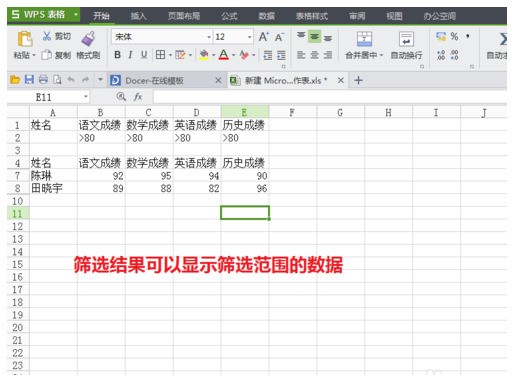
Task: Click the currency format icon
Action: pyautogui.click(x=441, y=36)
